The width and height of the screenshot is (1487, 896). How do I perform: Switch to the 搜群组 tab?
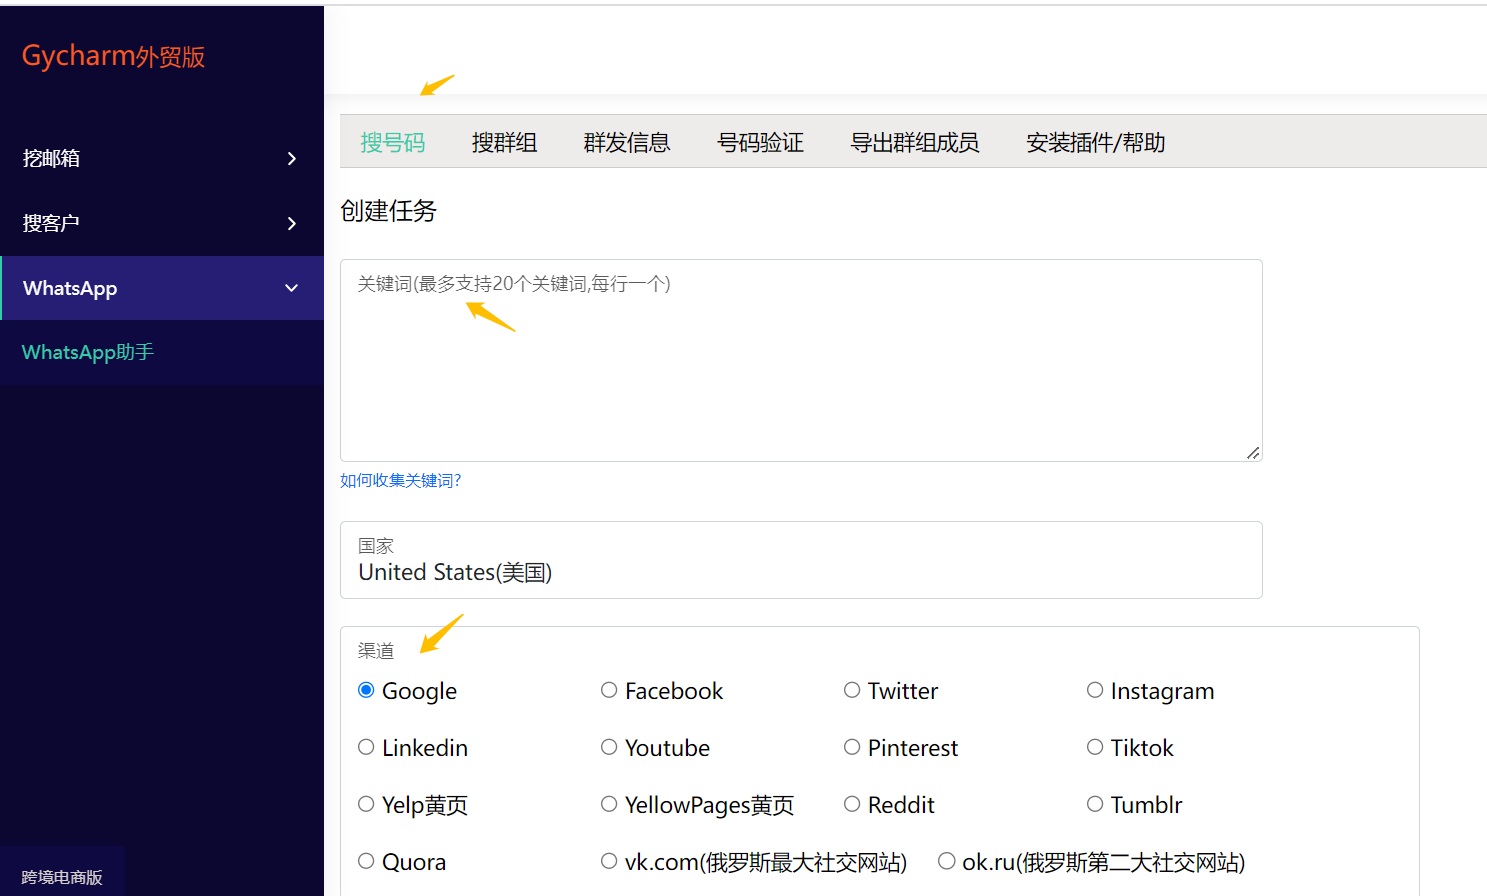tap(504, 142)
